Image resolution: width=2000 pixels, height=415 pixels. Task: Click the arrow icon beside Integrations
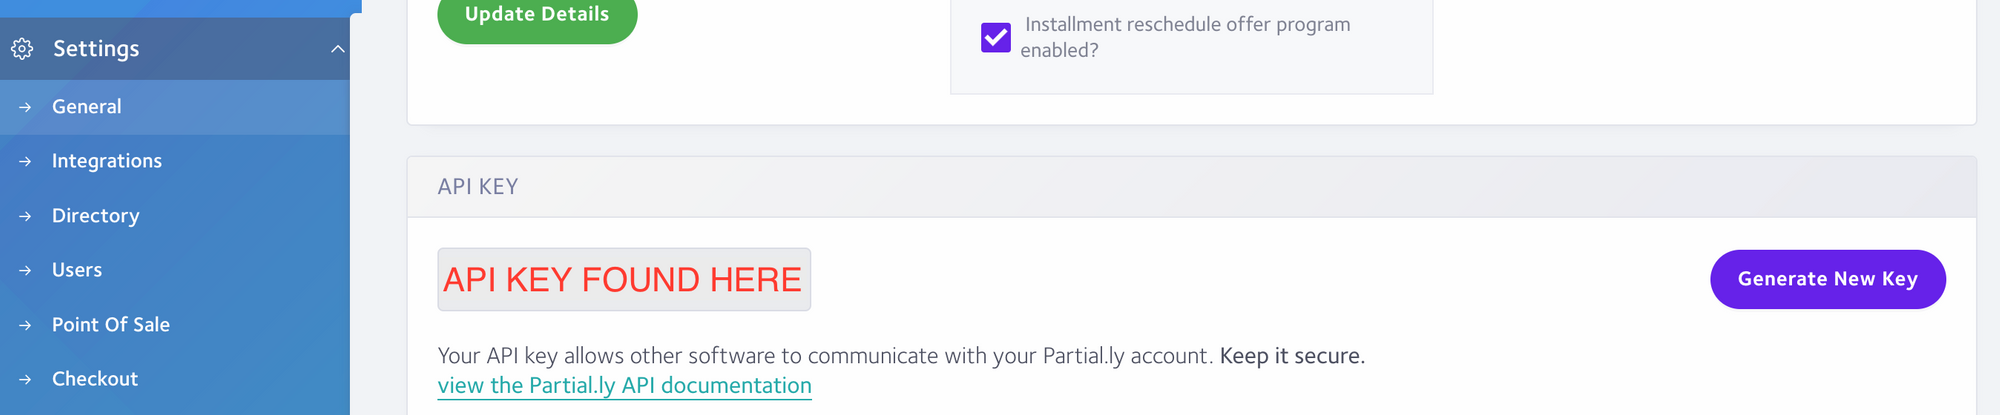(x=25, y=161)
